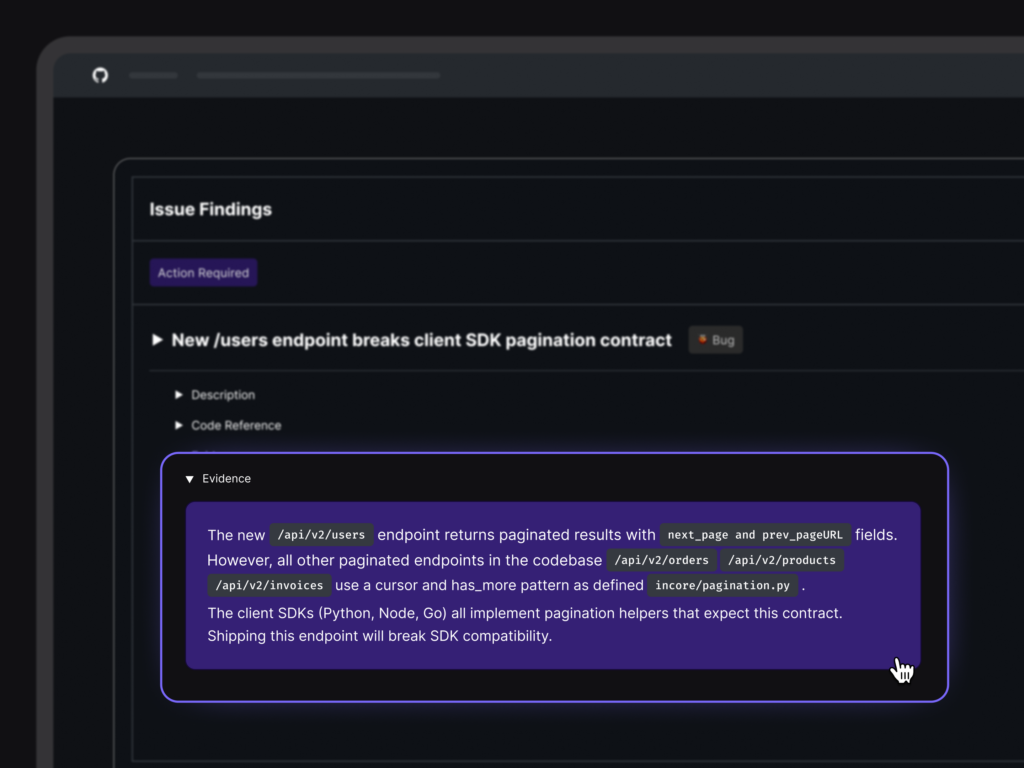Open the /api/v2/products endpoint reference

click(781, 560)
